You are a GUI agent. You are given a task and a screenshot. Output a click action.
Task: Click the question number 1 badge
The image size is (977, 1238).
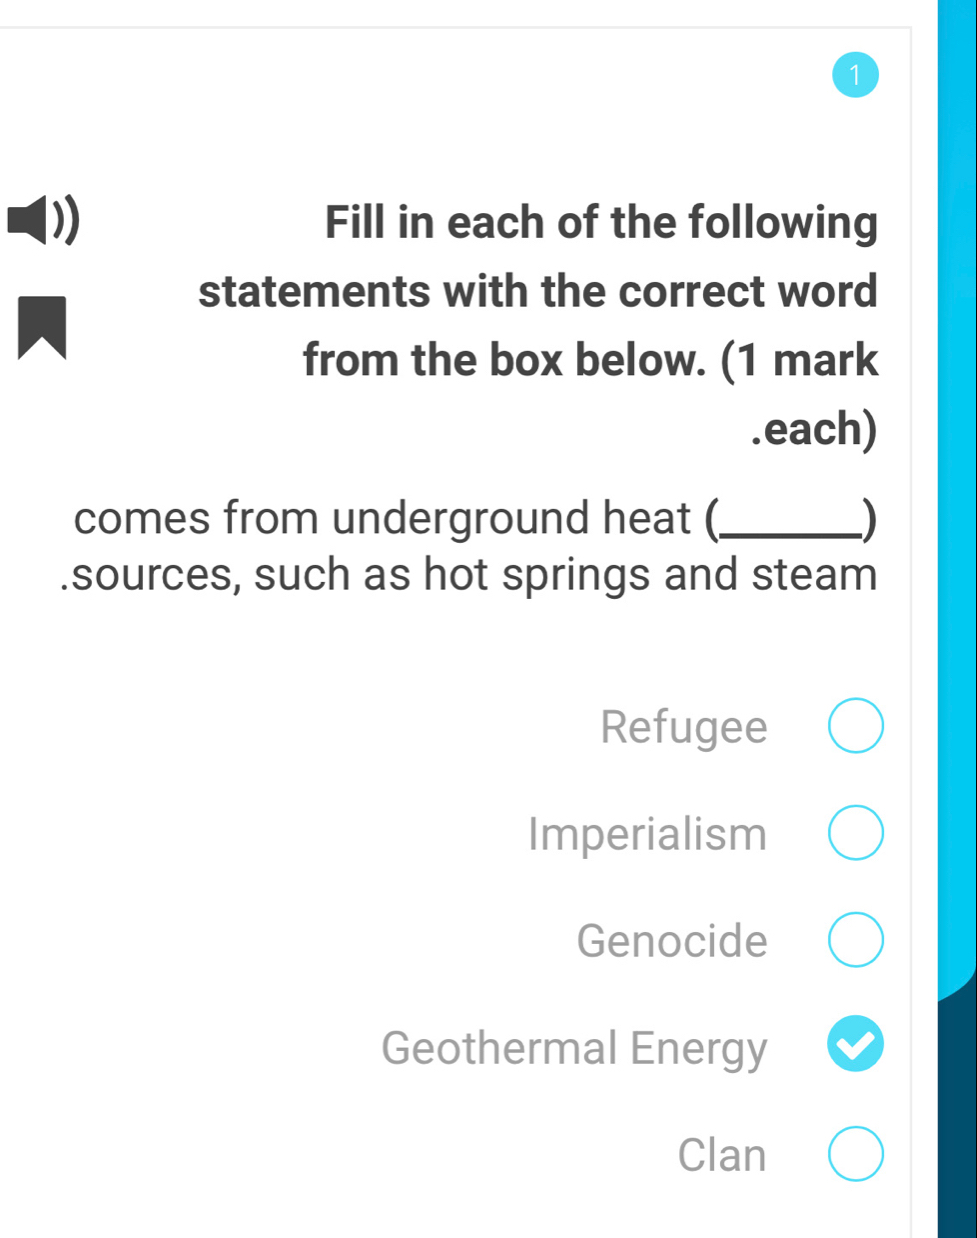855,74
